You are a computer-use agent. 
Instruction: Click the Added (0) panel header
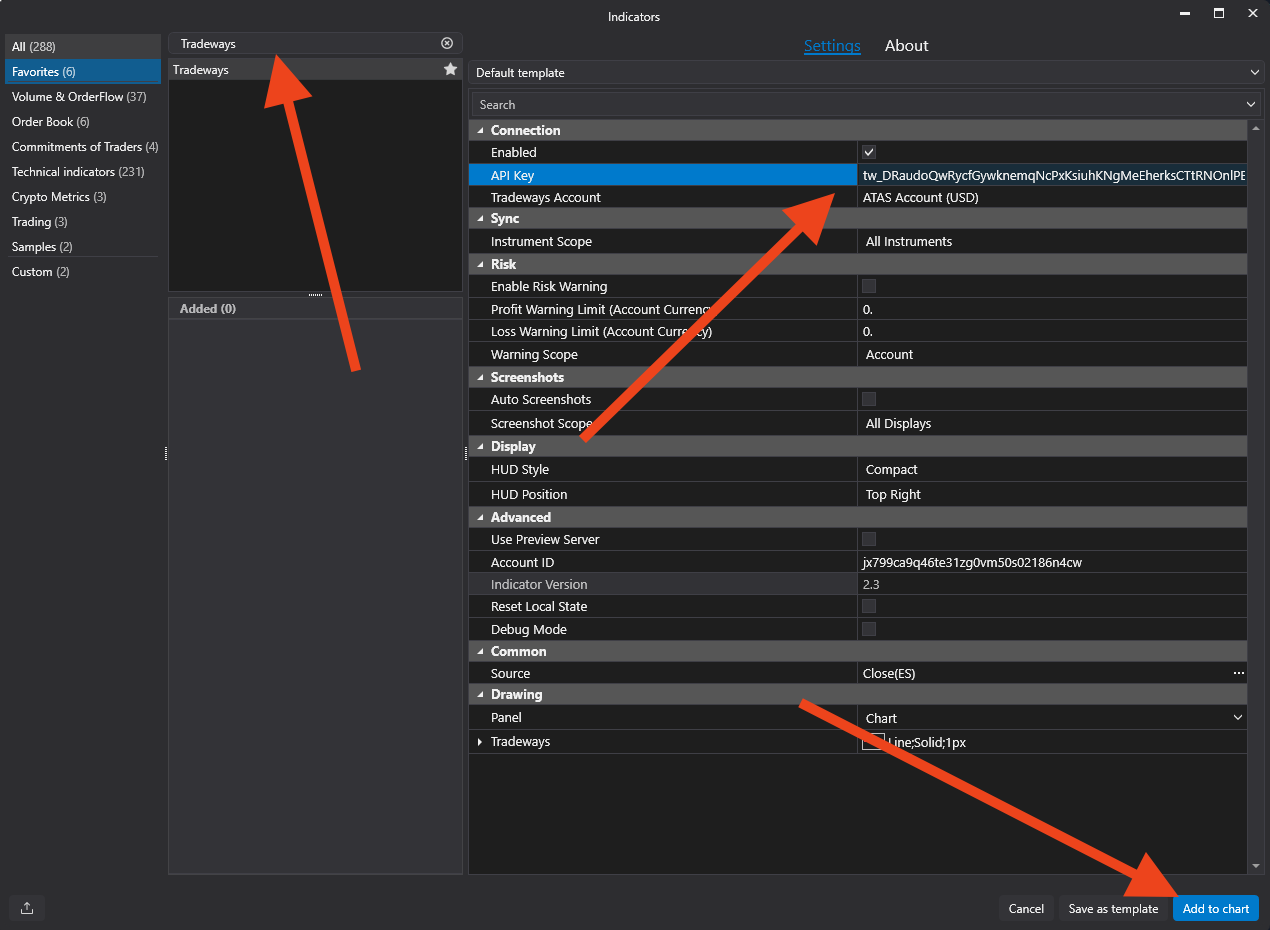(x=315, y=308)
